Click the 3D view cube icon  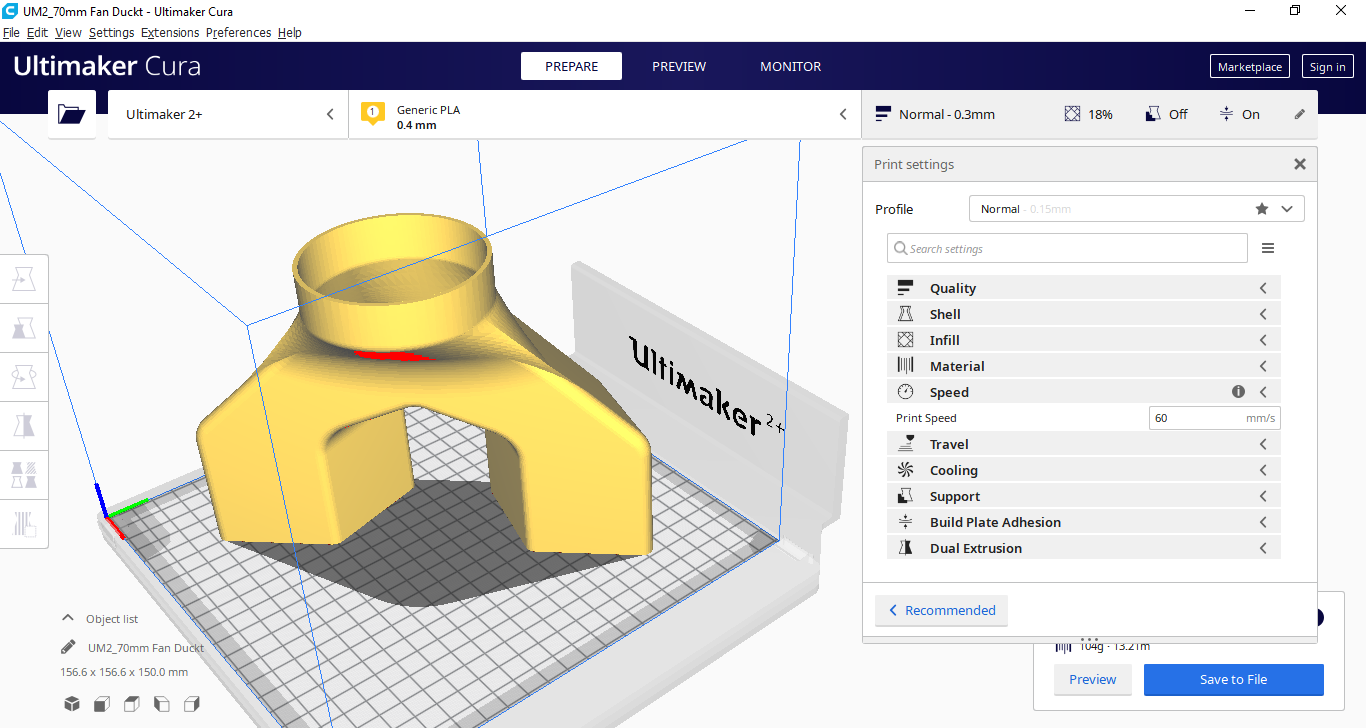point(72,704)
